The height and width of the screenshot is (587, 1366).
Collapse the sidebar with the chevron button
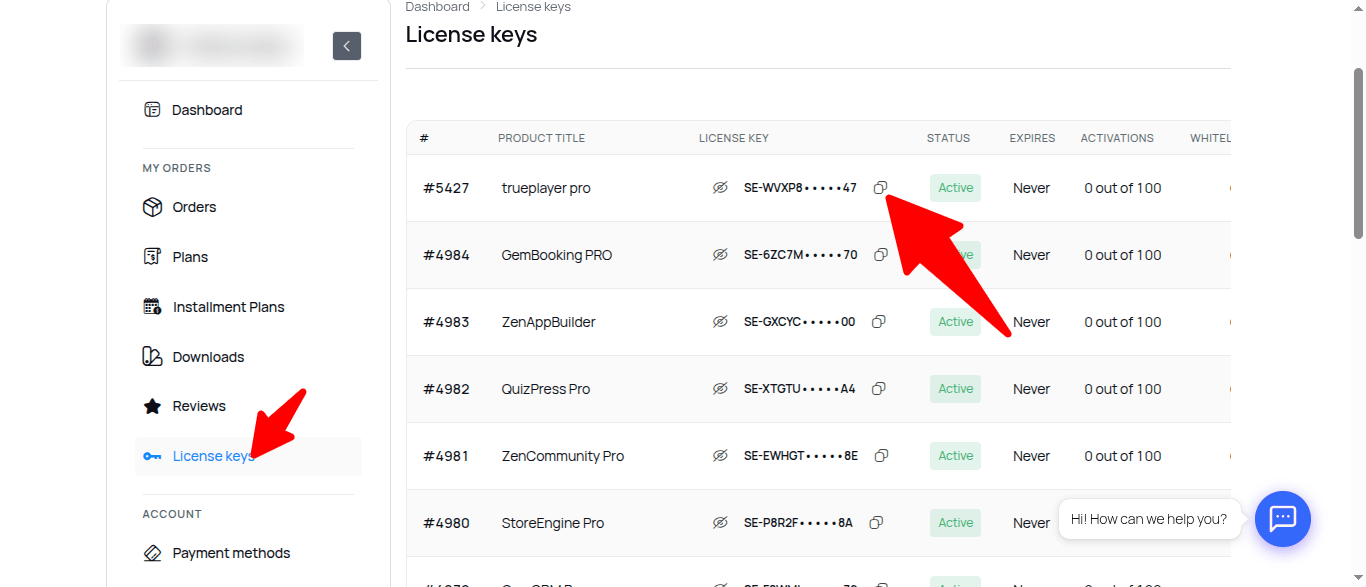point(347,46)
